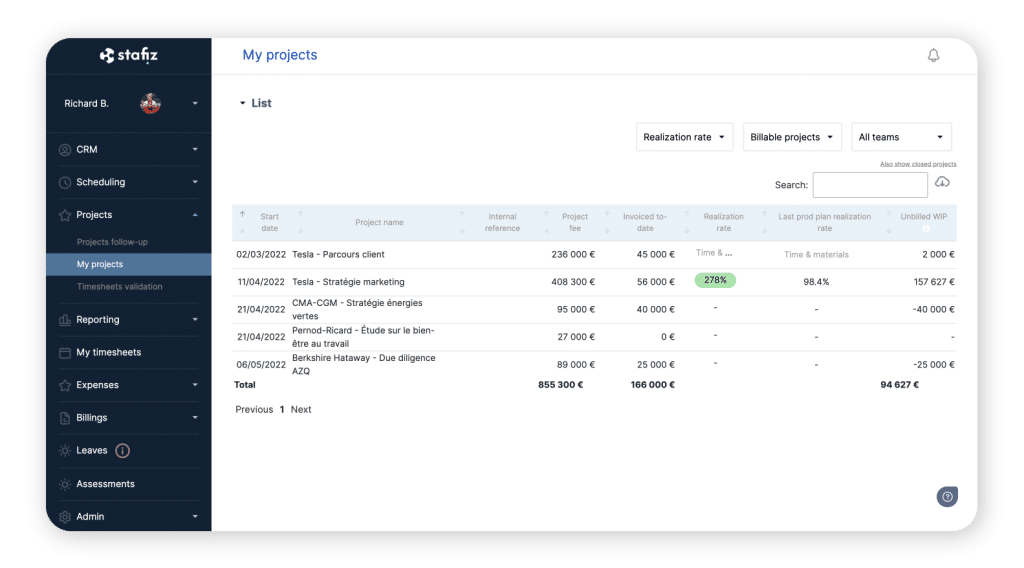Expand the CRM menu arrow
Viewport: 1024px width, 568px height.
tap(195, 150)
